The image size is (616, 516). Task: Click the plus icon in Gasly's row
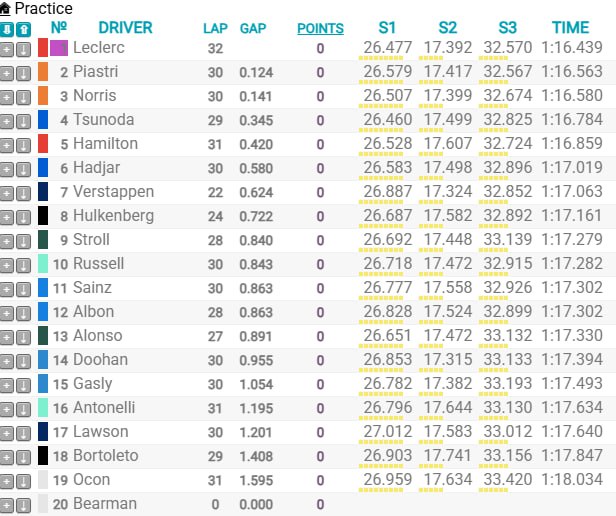7,384
